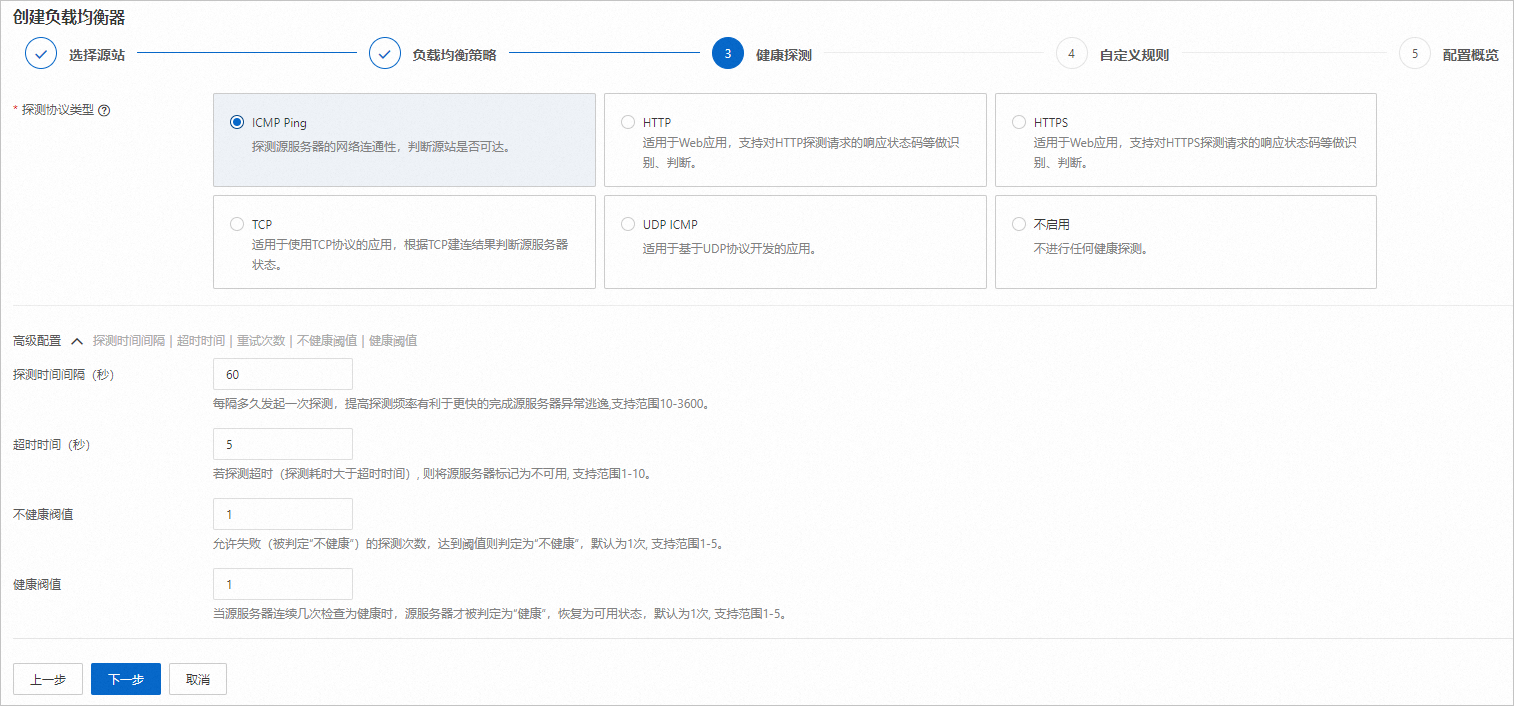Click the 高级配置 heading text
The width and height of the screenshot is (1514, 706).
[x=37, y=340]
